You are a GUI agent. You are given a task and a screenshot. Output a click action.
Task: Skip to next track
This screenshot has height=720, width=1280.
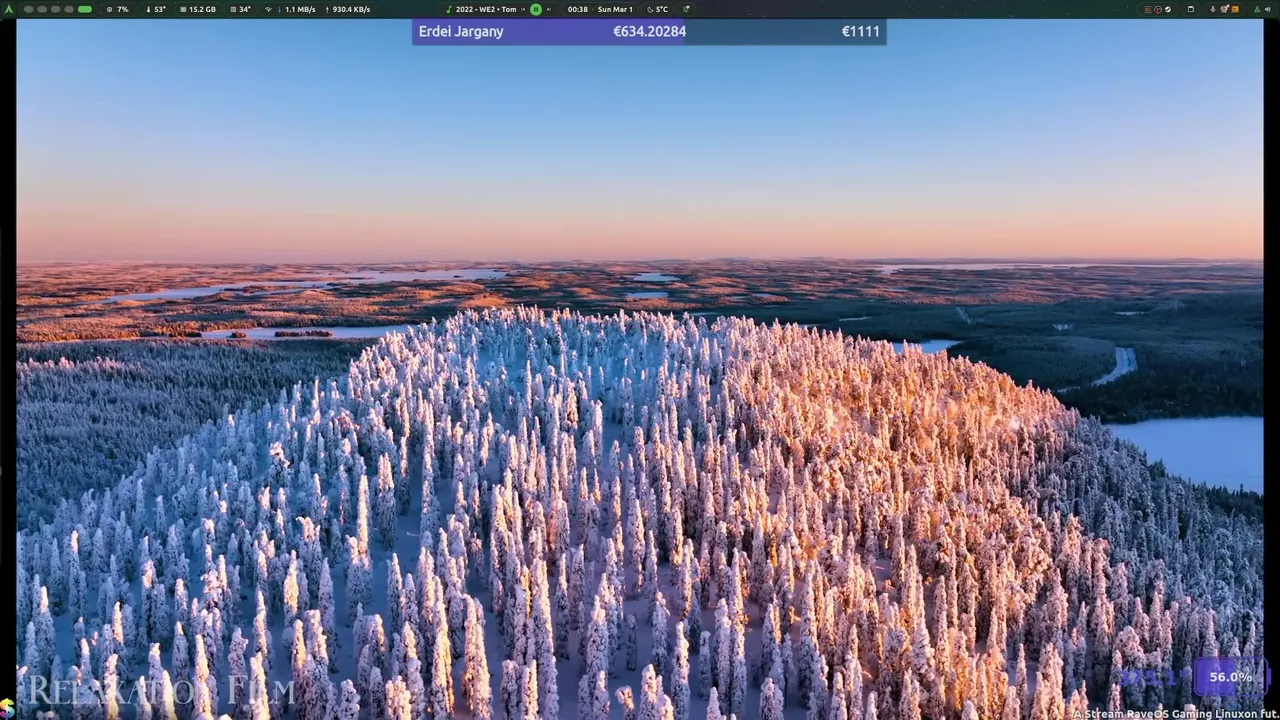[549, 9]
